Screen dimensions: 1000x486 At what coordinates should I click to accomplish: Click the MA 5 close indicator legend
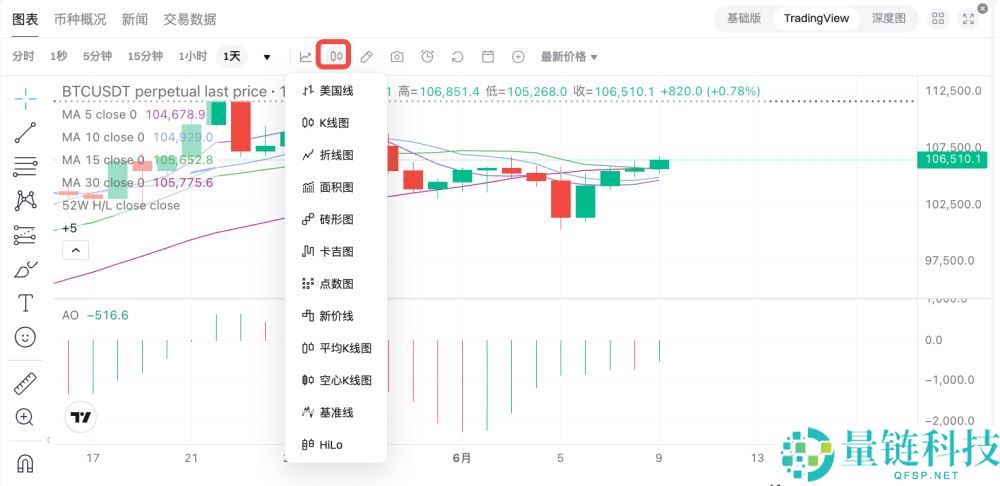[134, 115]
